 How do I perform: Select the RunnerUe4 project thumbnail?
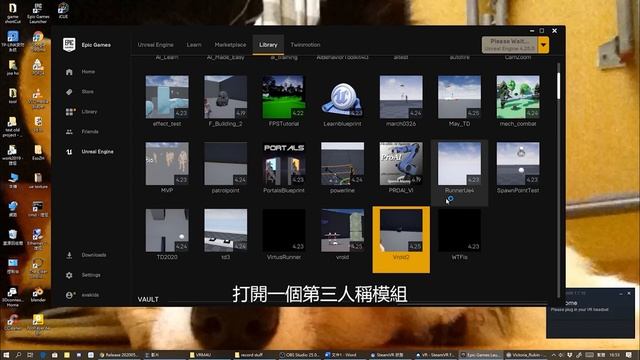[x=459, y=164]
